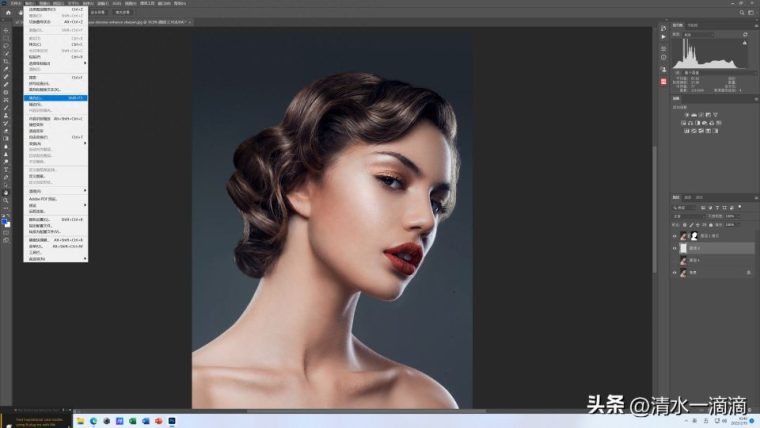
Task: Toggle lock transparent pixels
Action: (684, 225)
